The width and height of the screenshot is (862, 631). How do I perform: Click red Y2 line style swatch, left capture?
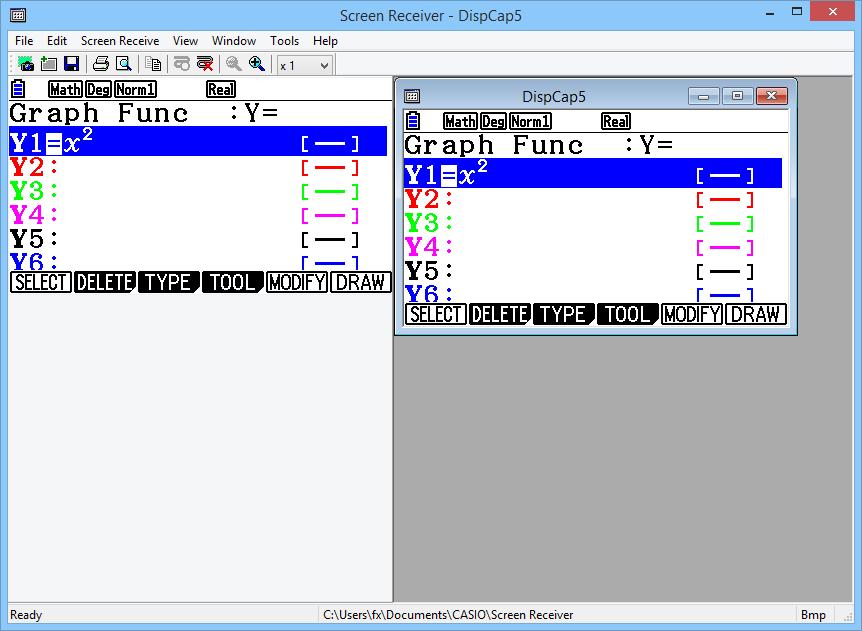(x=330, y=168)
